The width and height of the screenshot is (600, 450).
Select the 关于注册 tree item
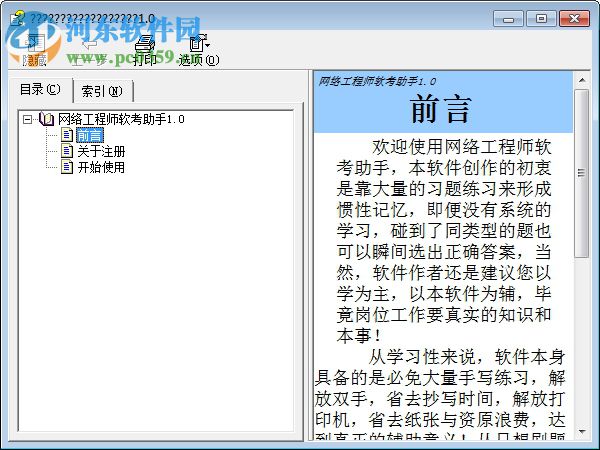pos(101,152)
